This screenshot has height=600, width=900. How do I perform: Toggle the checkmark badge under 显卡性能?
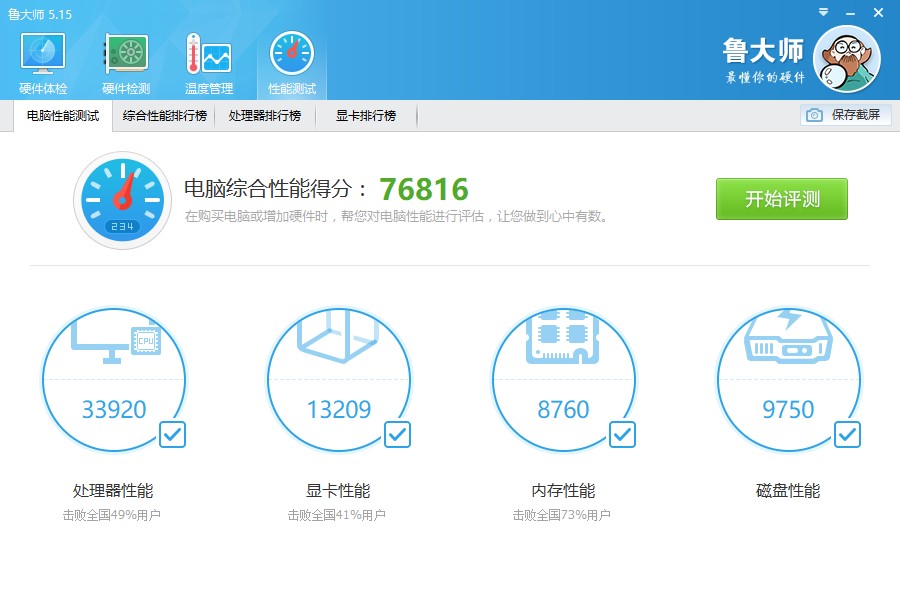[397, 434]
